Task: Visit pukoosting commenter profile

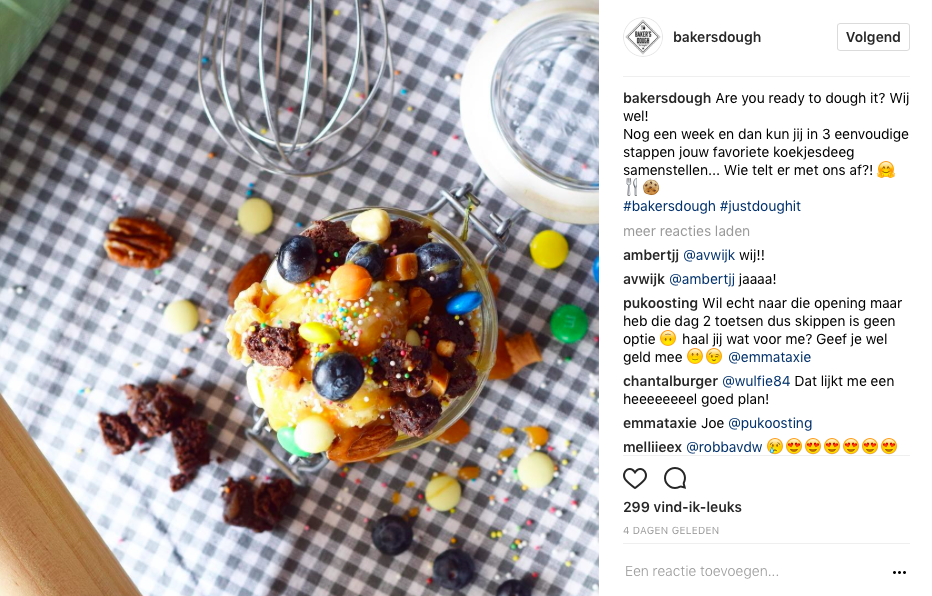Action: click(x=660, y=304)
